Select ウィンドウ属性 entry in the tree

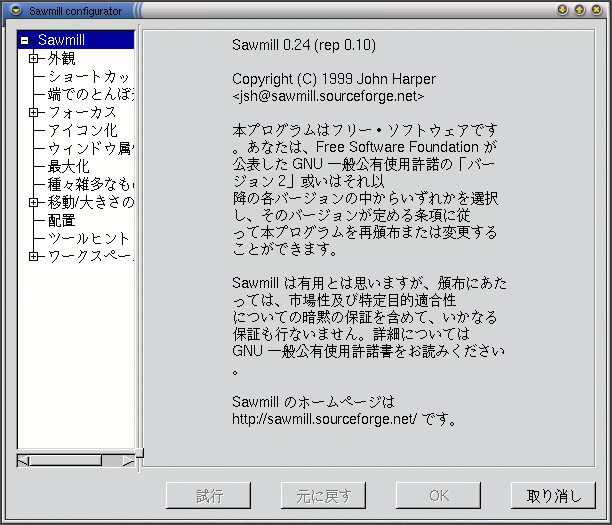(x=91, y=148)
